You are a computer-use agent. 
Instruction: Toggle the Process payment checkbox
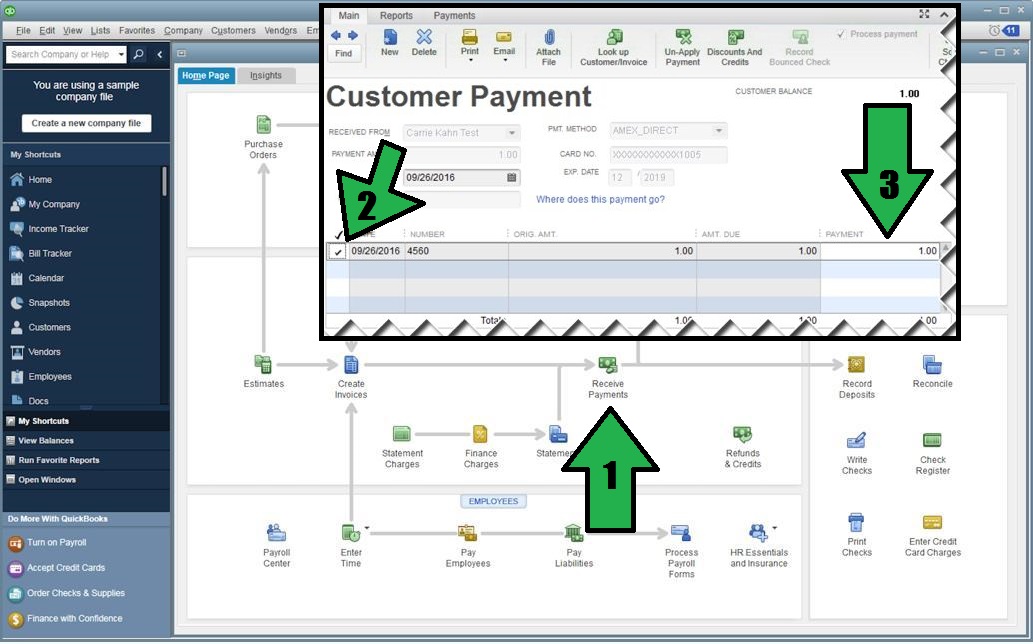point(841,34)
